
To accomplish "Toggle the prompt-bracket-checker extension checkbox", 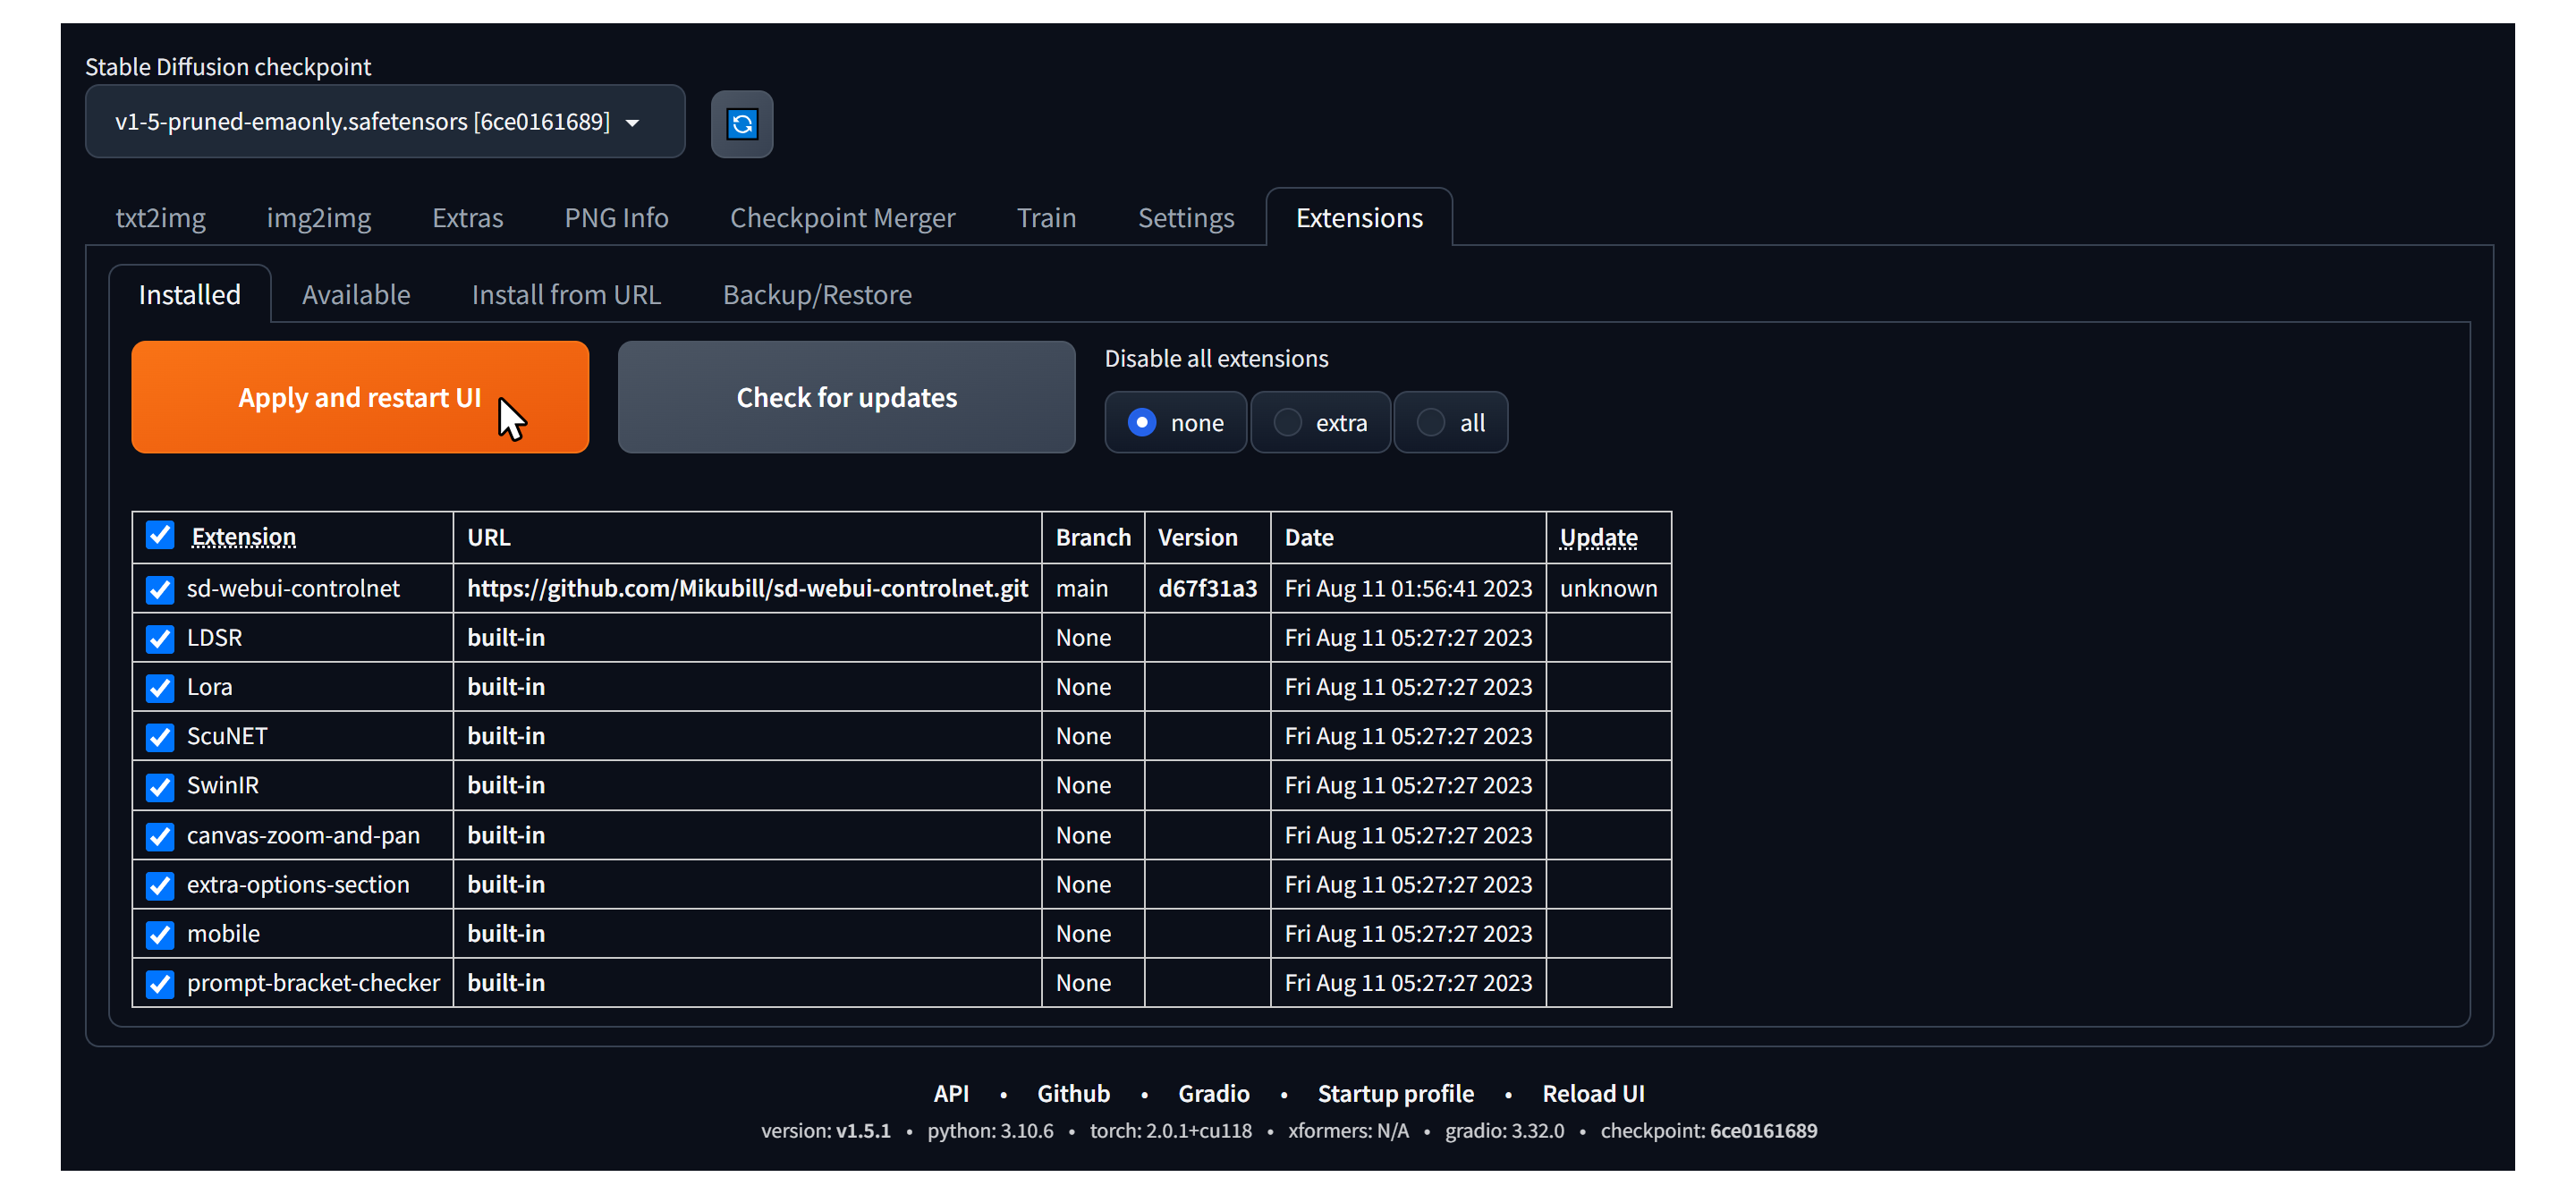I will (160, 984).
